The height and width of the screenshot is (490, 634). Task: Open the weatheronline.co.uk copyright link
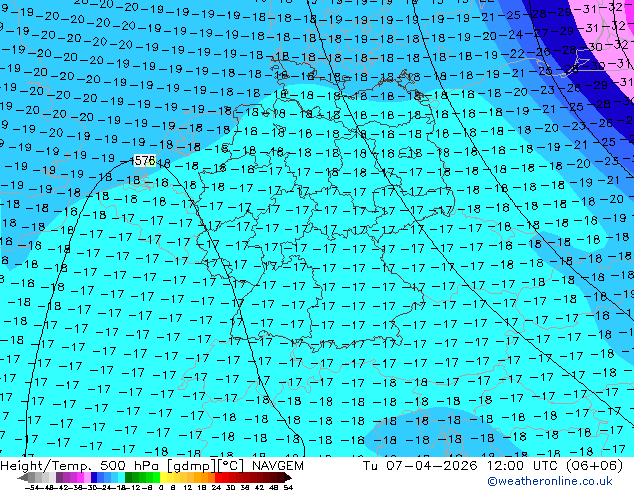550,481
